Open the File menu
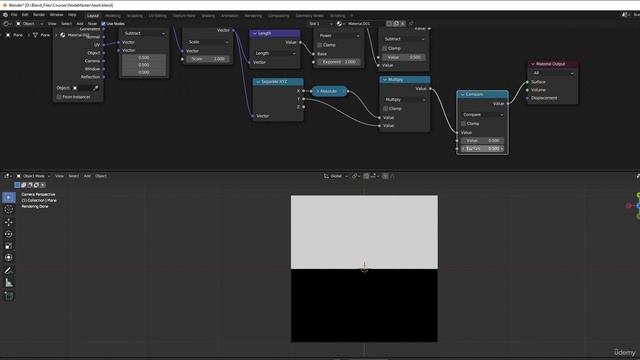Image resolution: width=640 pixels, height=360 pixels. coord(14,15)
